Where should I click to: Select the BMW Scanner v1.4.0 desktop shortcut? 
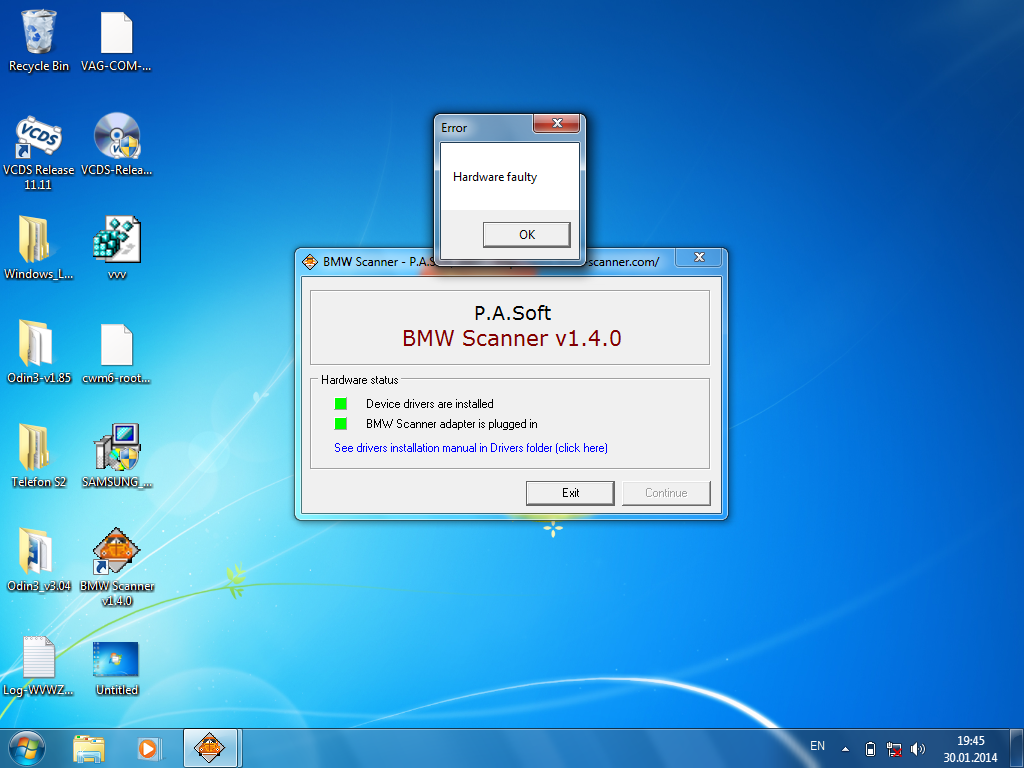pyautogui.click(x=116, y=567)
